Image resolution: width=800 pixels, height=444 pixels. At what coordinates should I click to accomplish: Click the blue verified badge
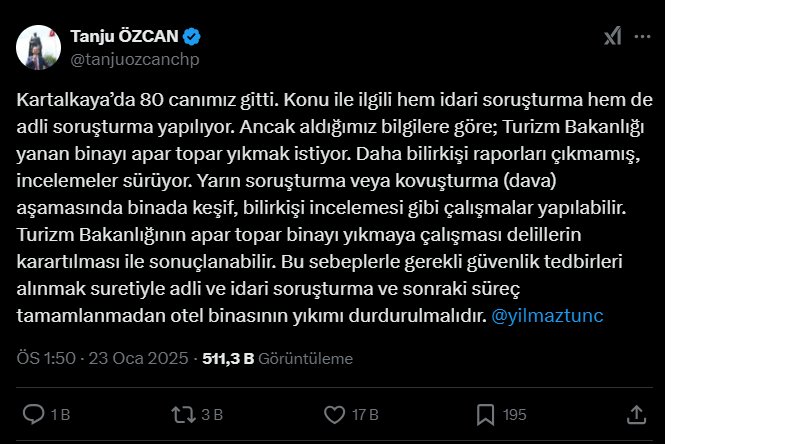[192, 37]
